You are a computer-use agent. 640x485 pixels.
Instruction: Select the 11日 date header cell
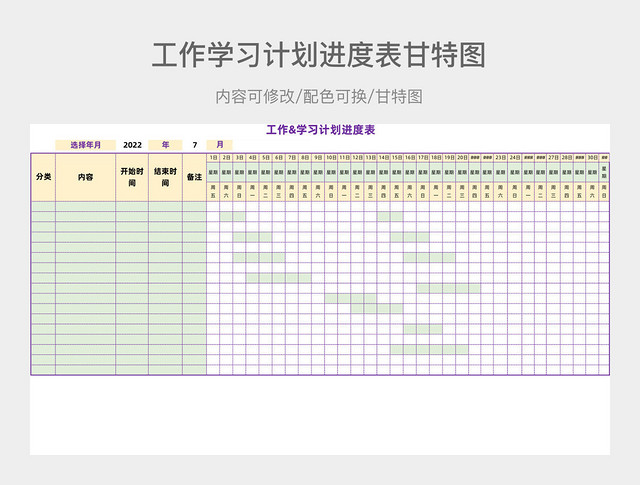(x=344, y=158)
